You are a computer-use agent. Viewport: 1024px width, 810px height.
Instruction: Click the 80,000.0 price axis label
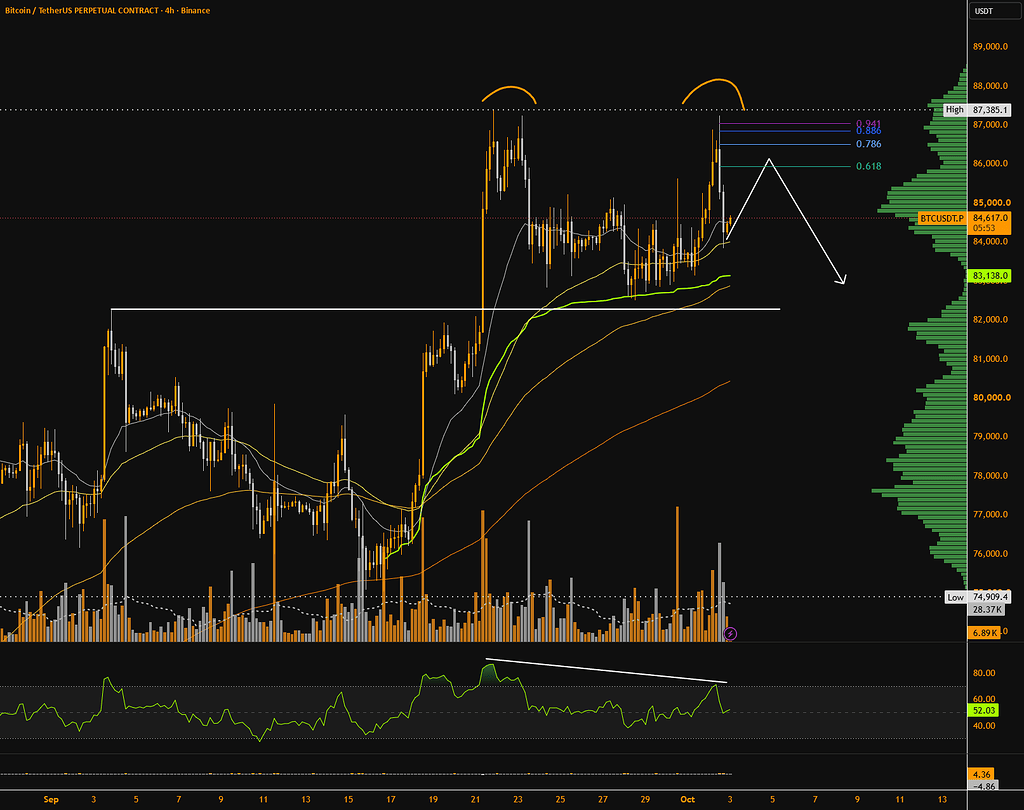click(x=991, y=397)
